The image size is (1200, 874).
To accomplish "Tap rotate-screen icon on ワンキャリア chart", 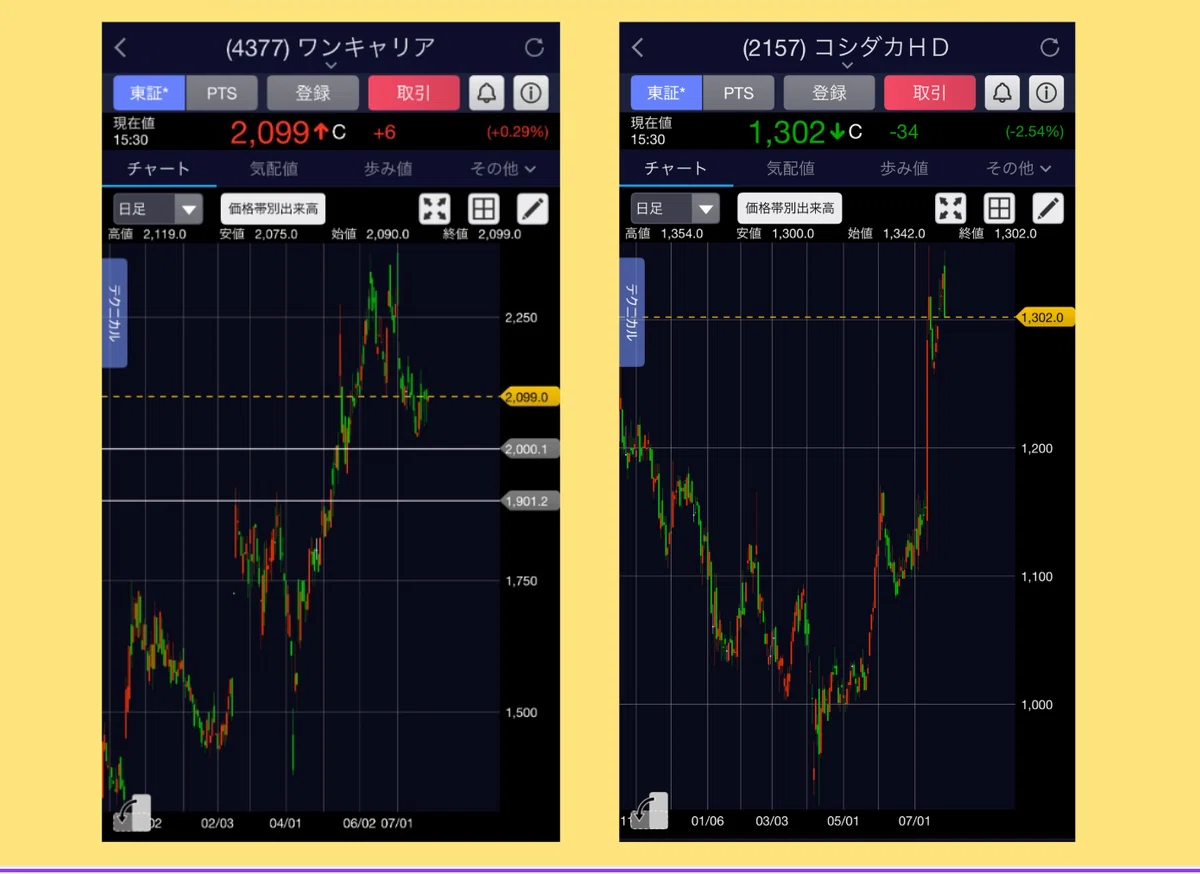I will click(133, 813).
